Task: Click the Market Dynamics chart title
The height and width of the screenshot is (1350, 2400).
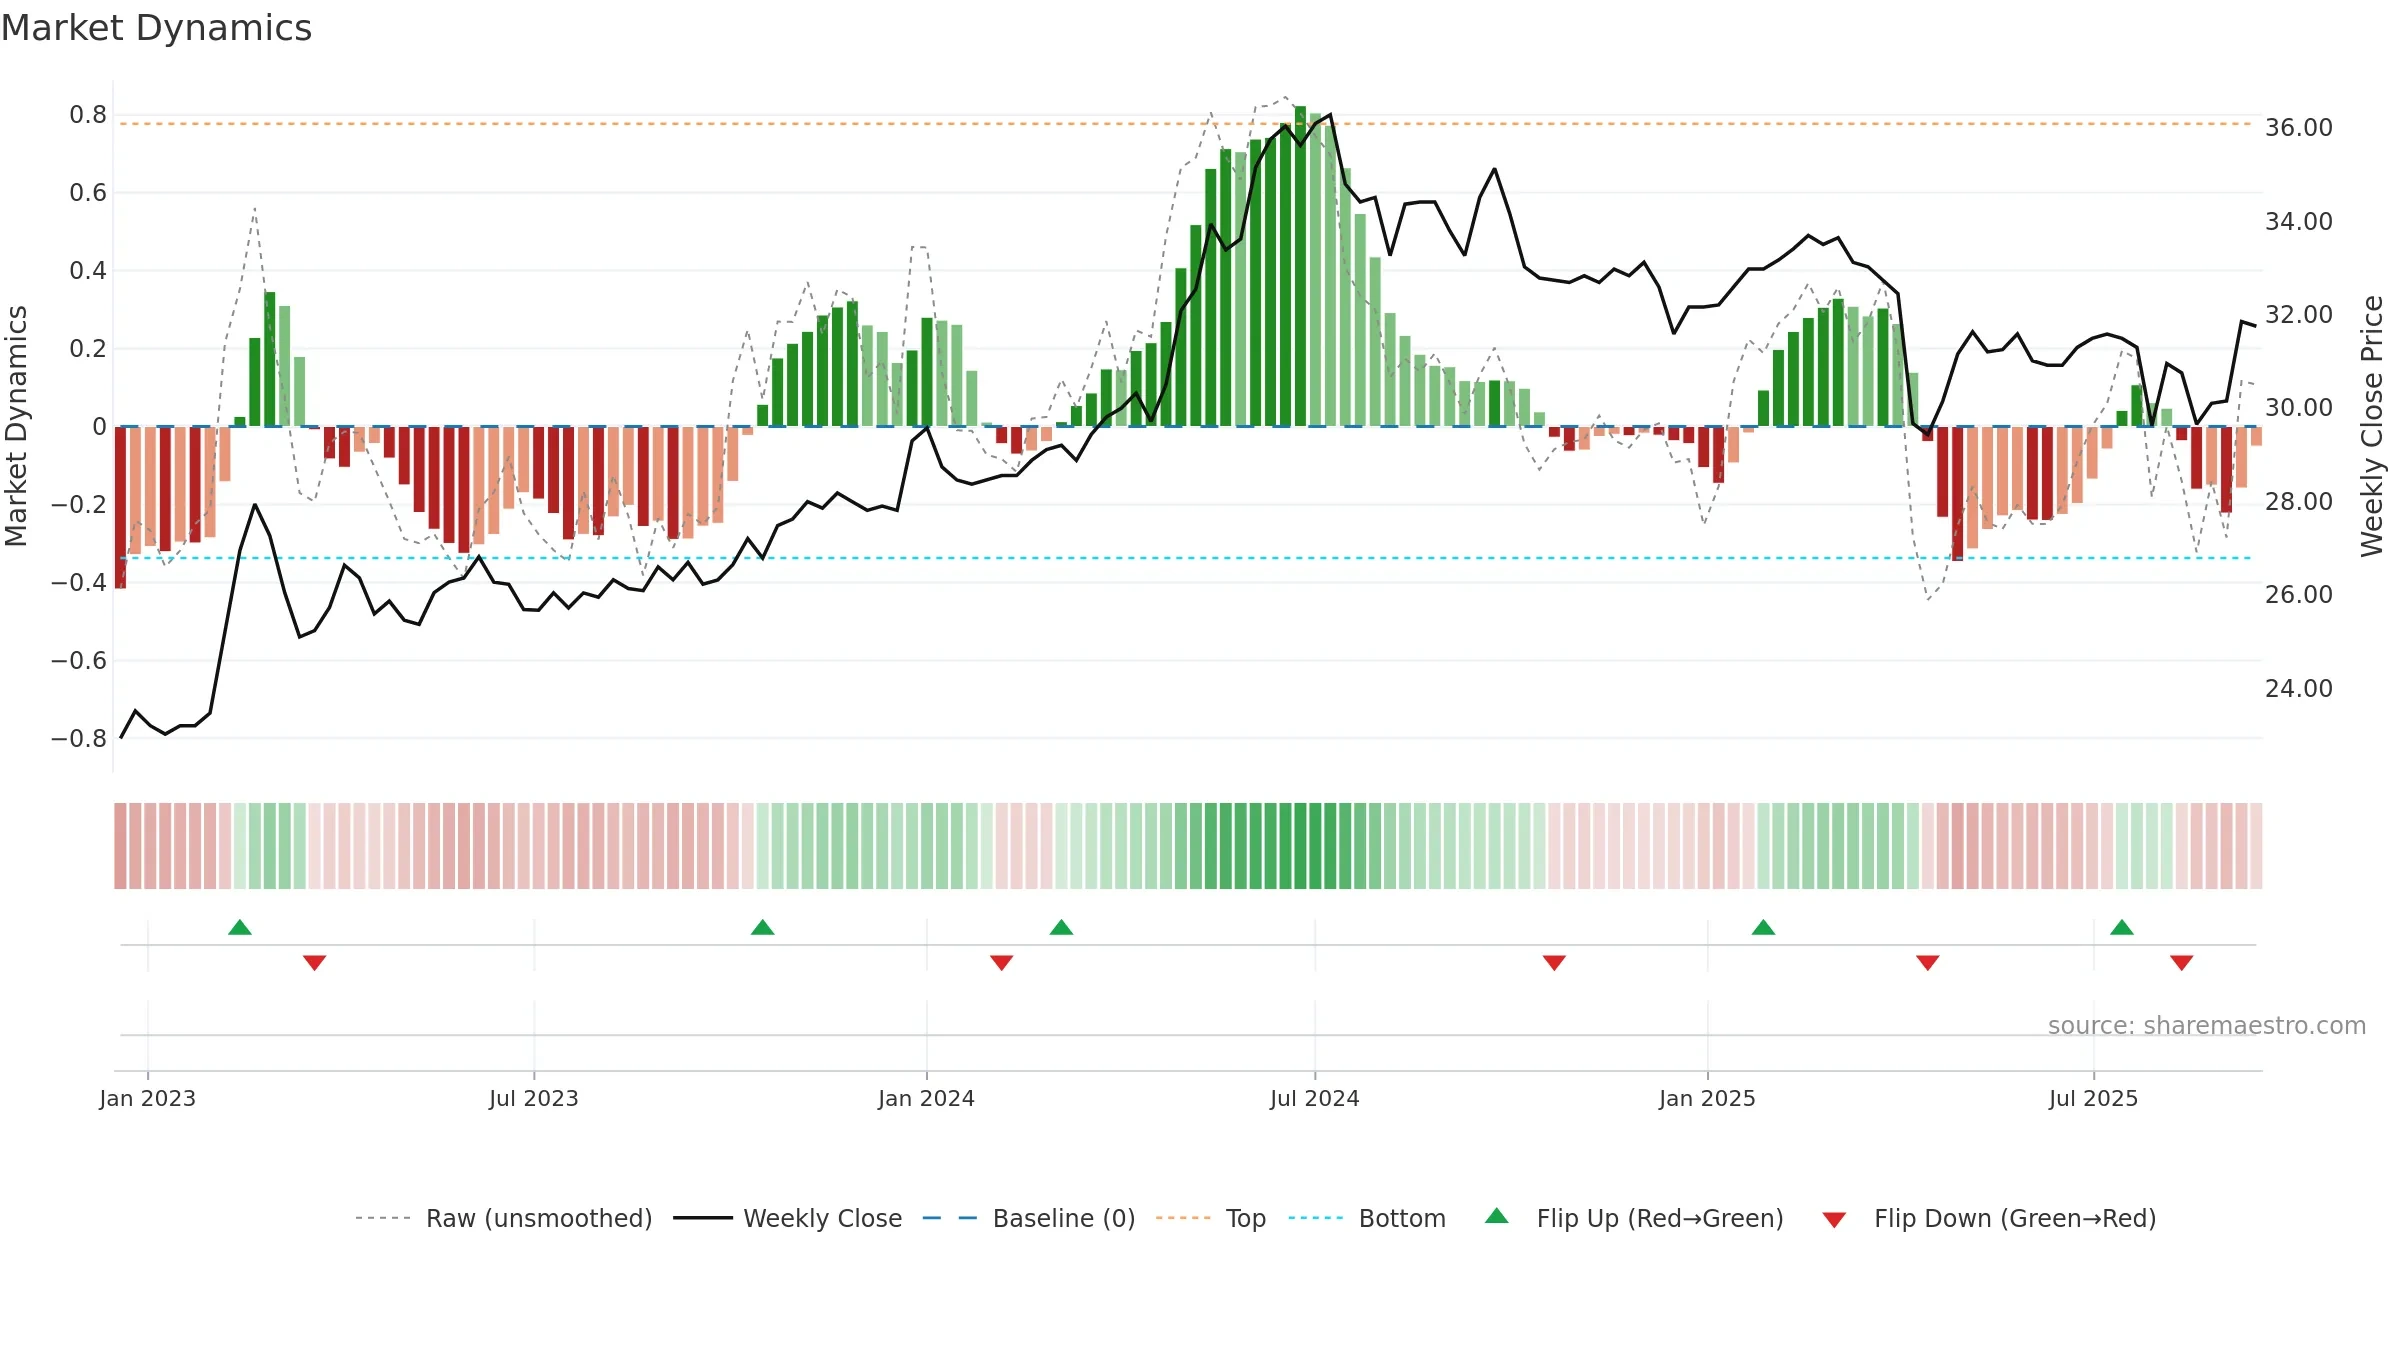Action: [x=157, y=28]
